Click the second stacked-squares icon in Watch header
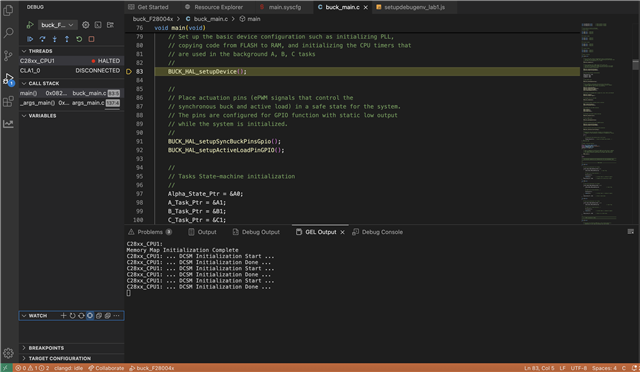Screen dimensions: 640x372 coord(108,315)
